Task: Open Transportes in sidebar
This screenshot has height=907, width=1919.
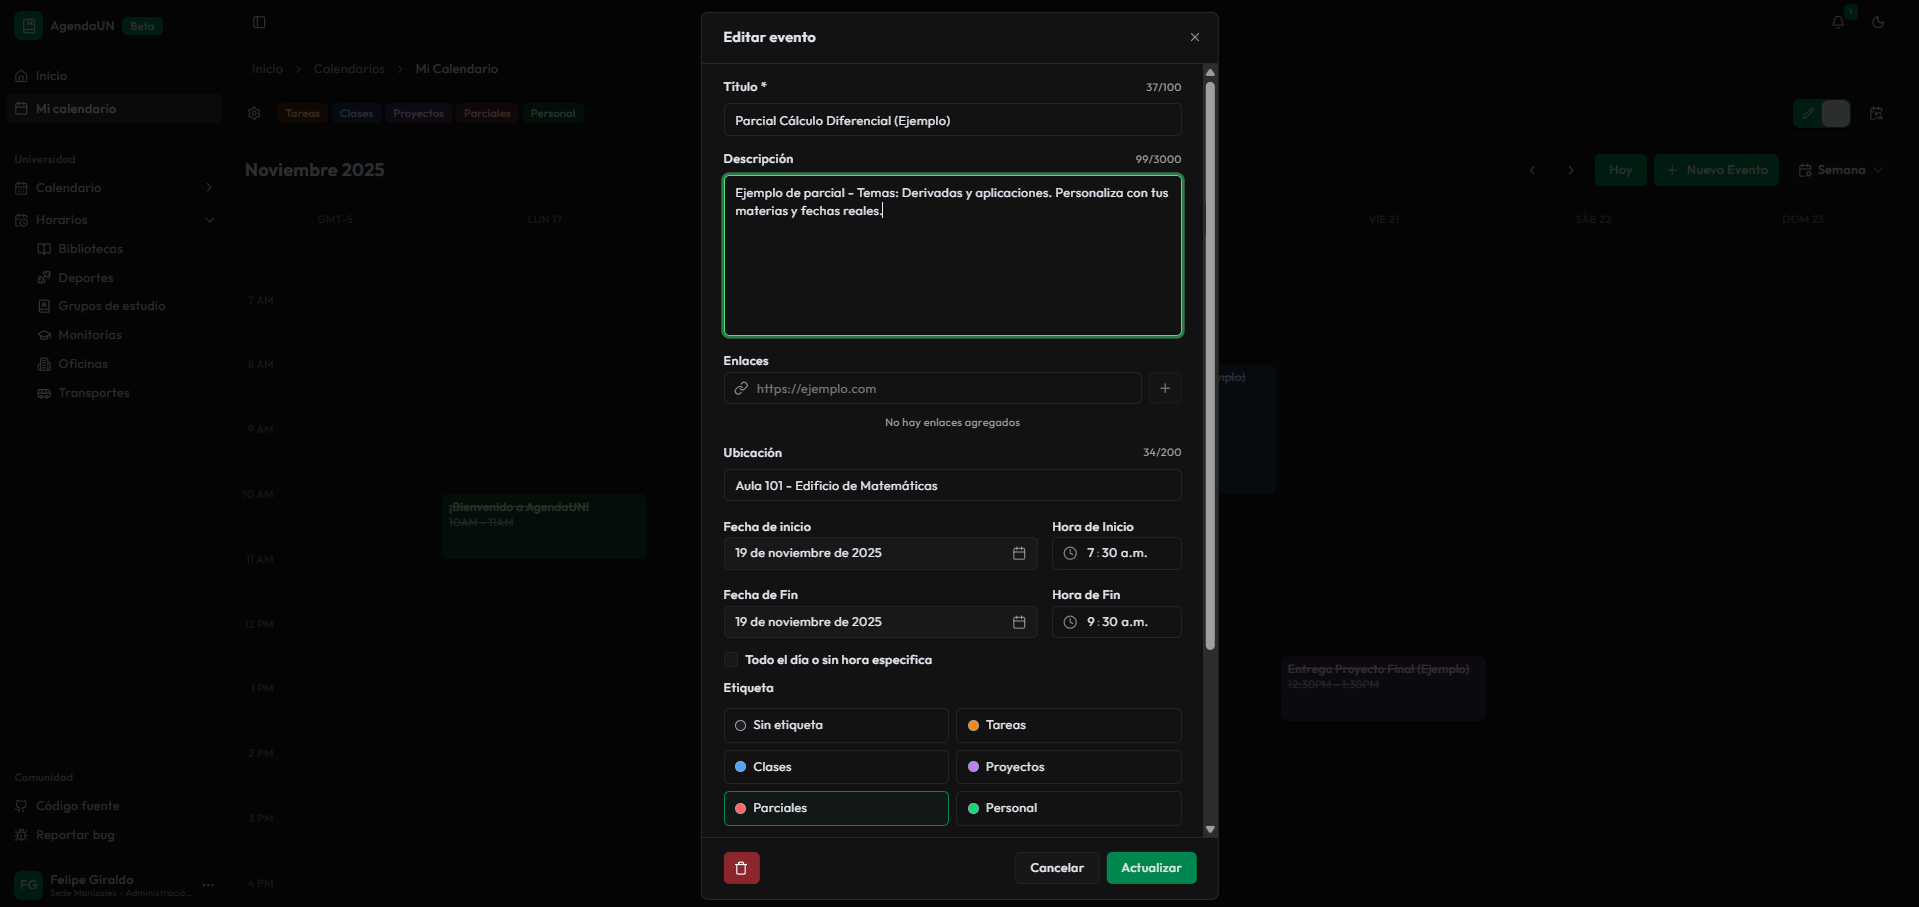Action: (x=93, y=393)
